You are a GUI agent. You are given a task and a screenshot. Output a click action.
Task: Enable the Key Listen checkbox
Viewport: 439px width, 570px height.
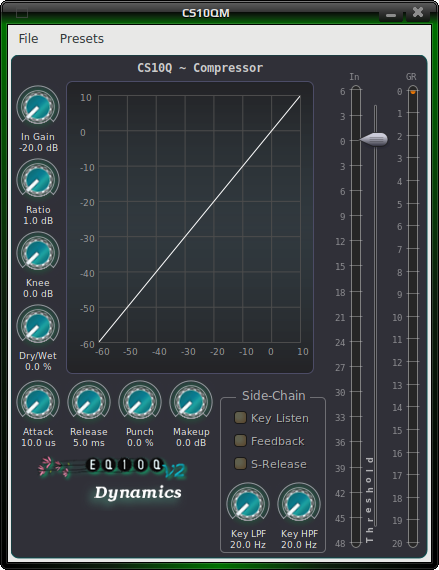click(x=240, y=418)
